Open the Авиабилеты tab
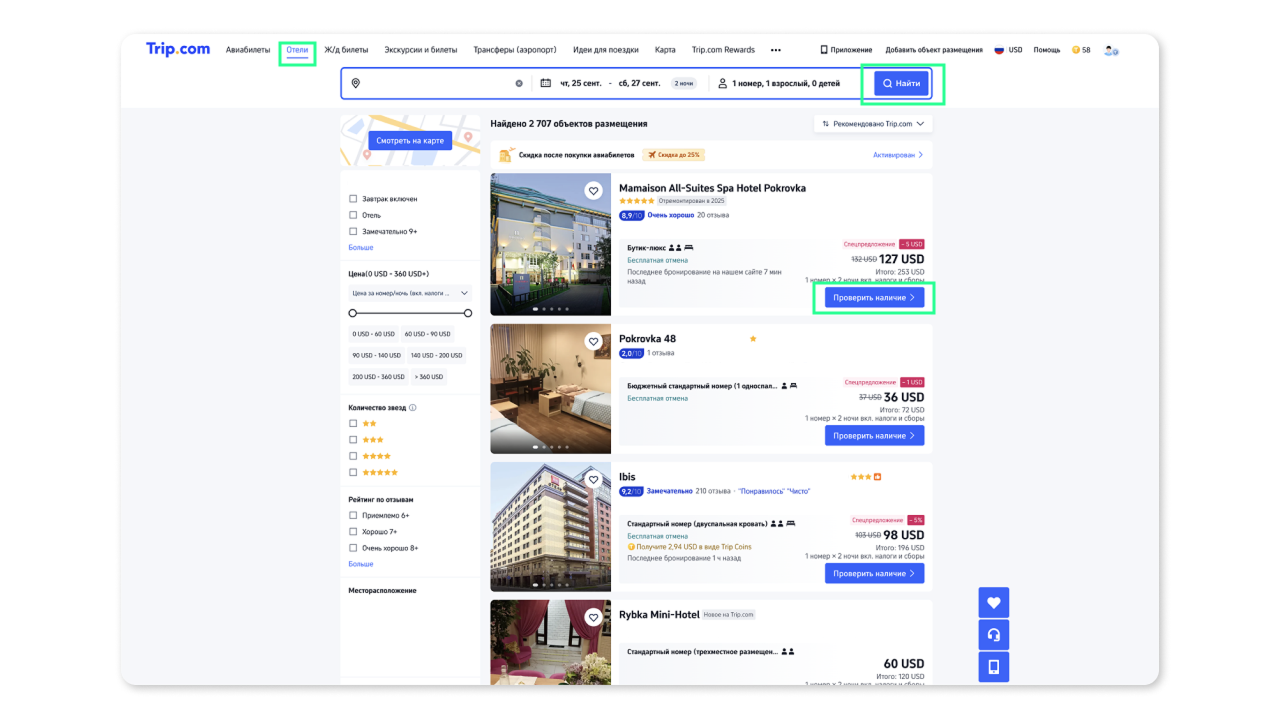This screenshot has width=1280, height=720. [x=248, y=50]
